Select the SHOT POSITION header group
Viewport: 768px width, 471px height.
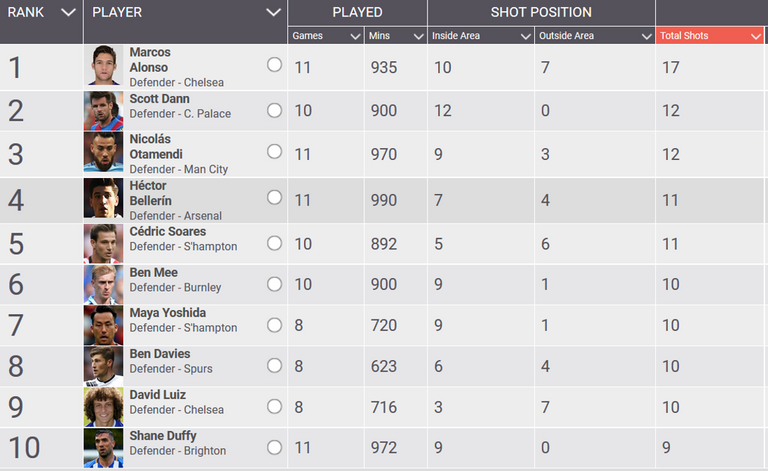pos(541,12)
